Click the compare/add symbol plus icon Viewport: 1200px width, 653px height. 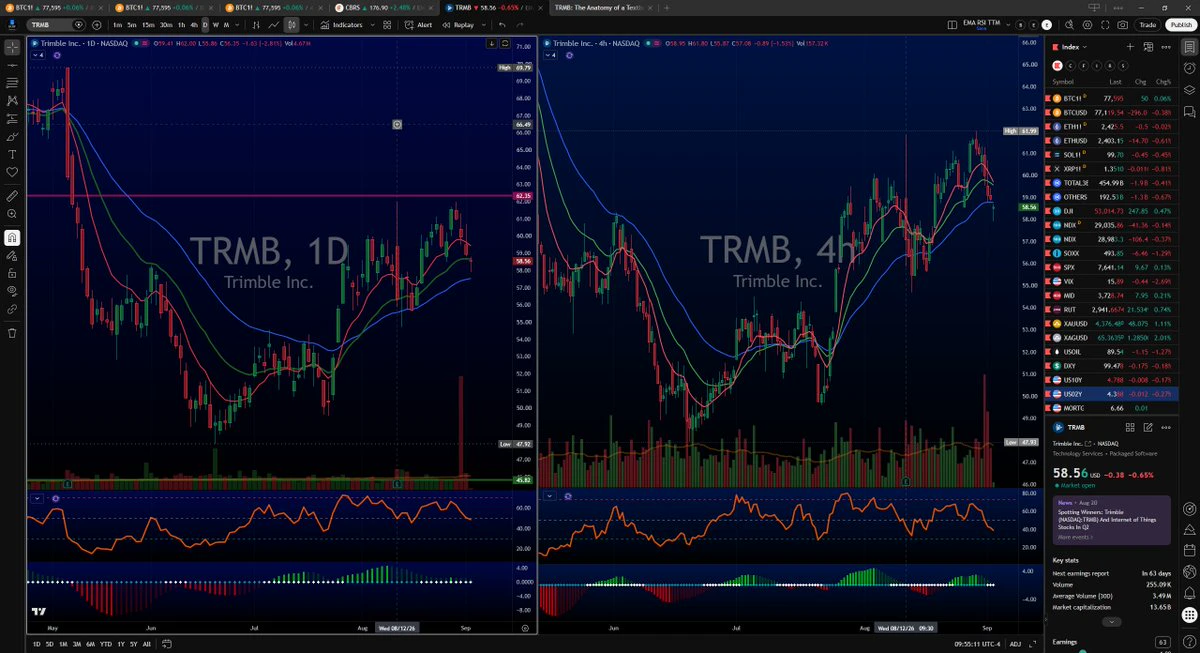96,24
